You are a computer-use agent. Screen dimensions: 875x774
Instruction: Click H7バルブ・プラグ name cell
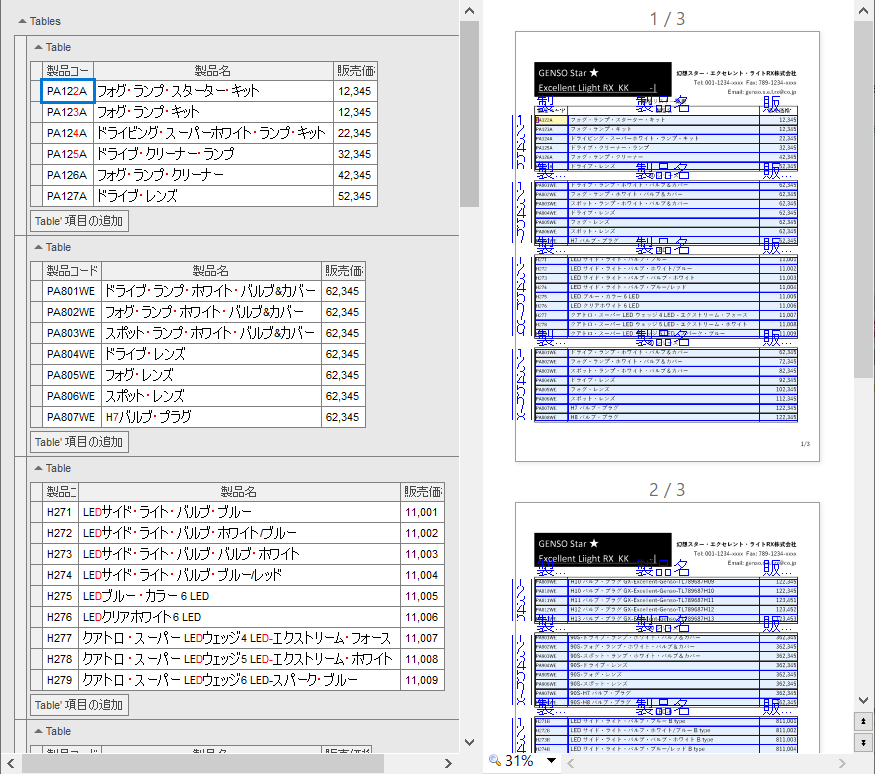[x=211, y=417]
